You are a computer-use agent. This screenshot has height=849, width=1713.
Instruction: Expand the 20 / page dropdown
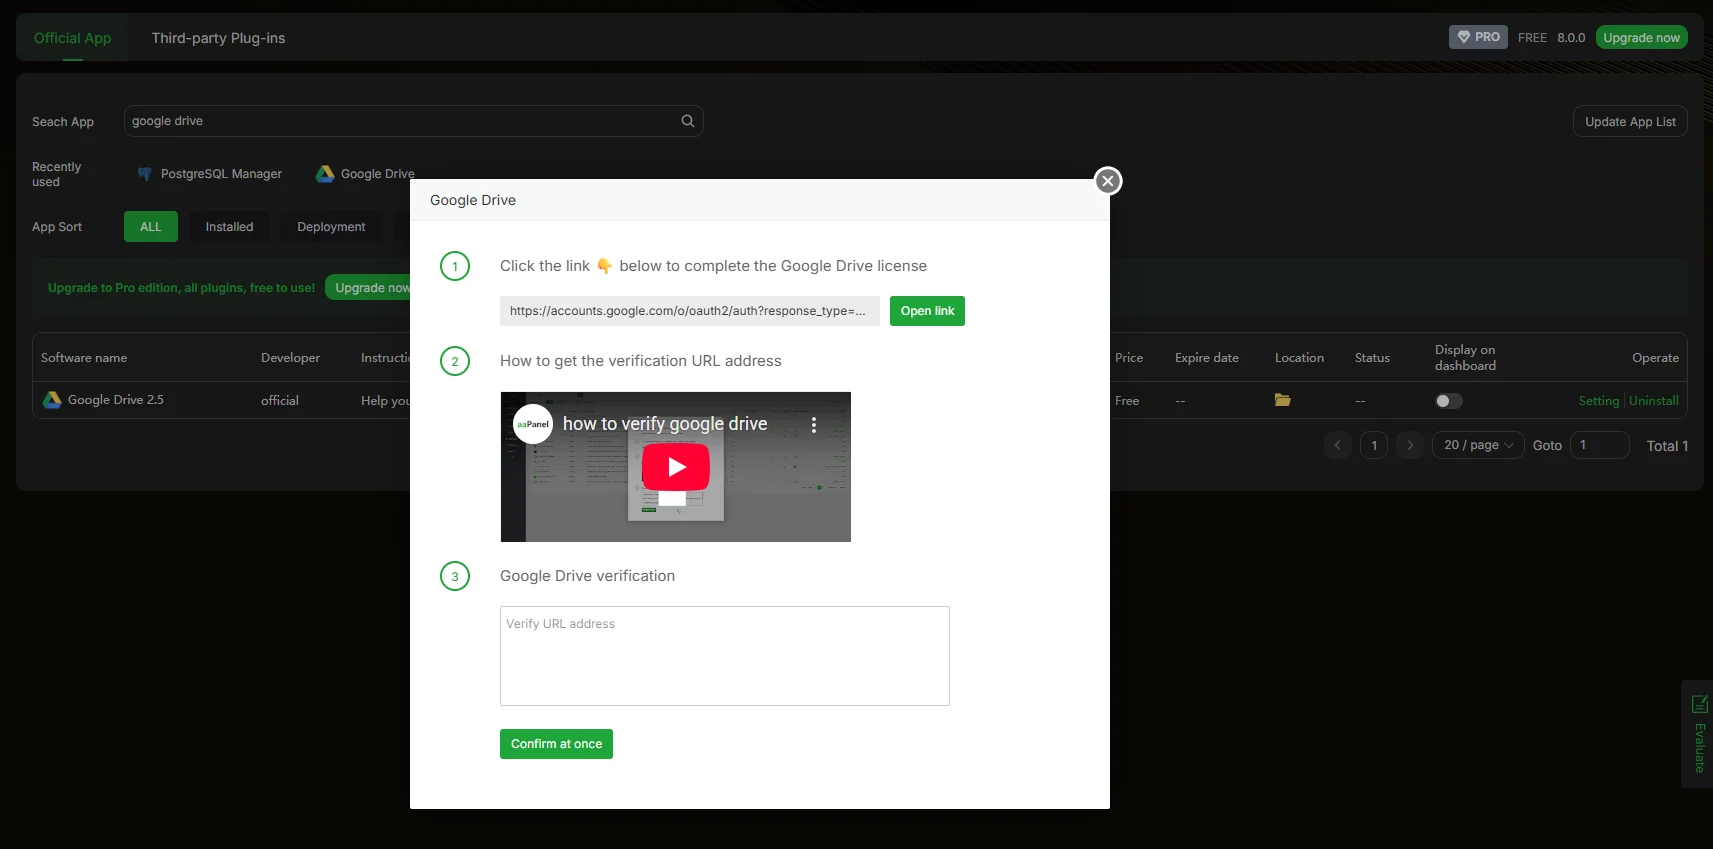click(x=1477, y=445)
